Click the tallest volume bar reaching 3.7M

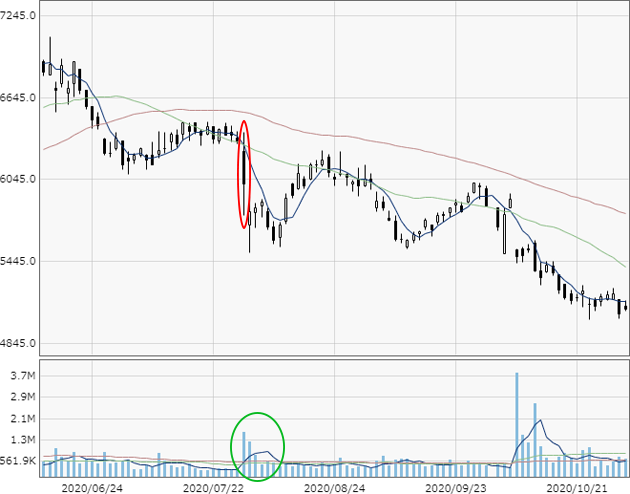[x=517, y=425]
